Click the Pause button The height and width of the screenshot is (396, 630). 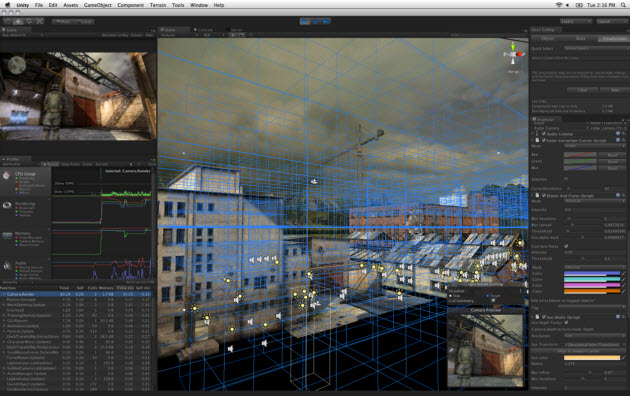click(x=315, y=21)
